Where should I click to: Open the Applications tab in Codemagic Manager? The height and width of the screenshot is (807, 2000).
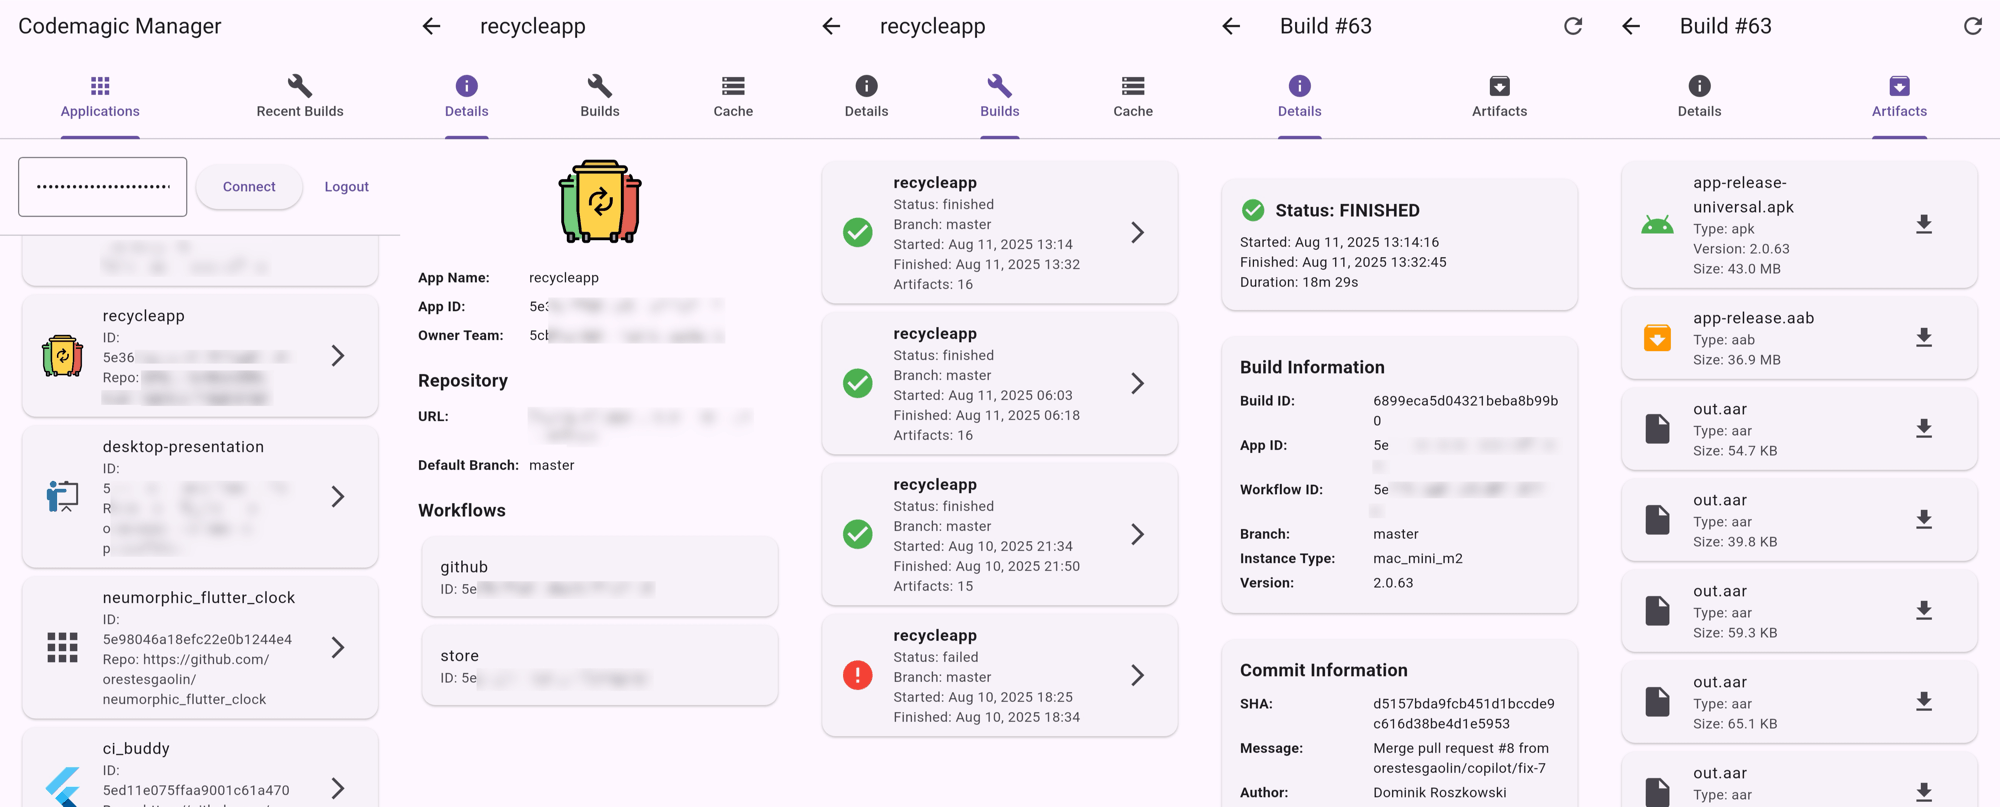[x=100, y=97]
